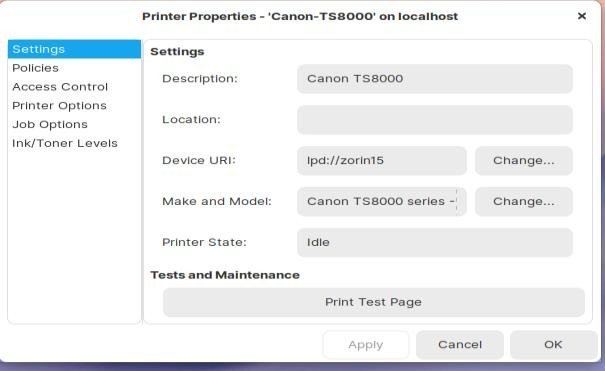
Task: Click the Make and Model field
Action: click(382, 201)
